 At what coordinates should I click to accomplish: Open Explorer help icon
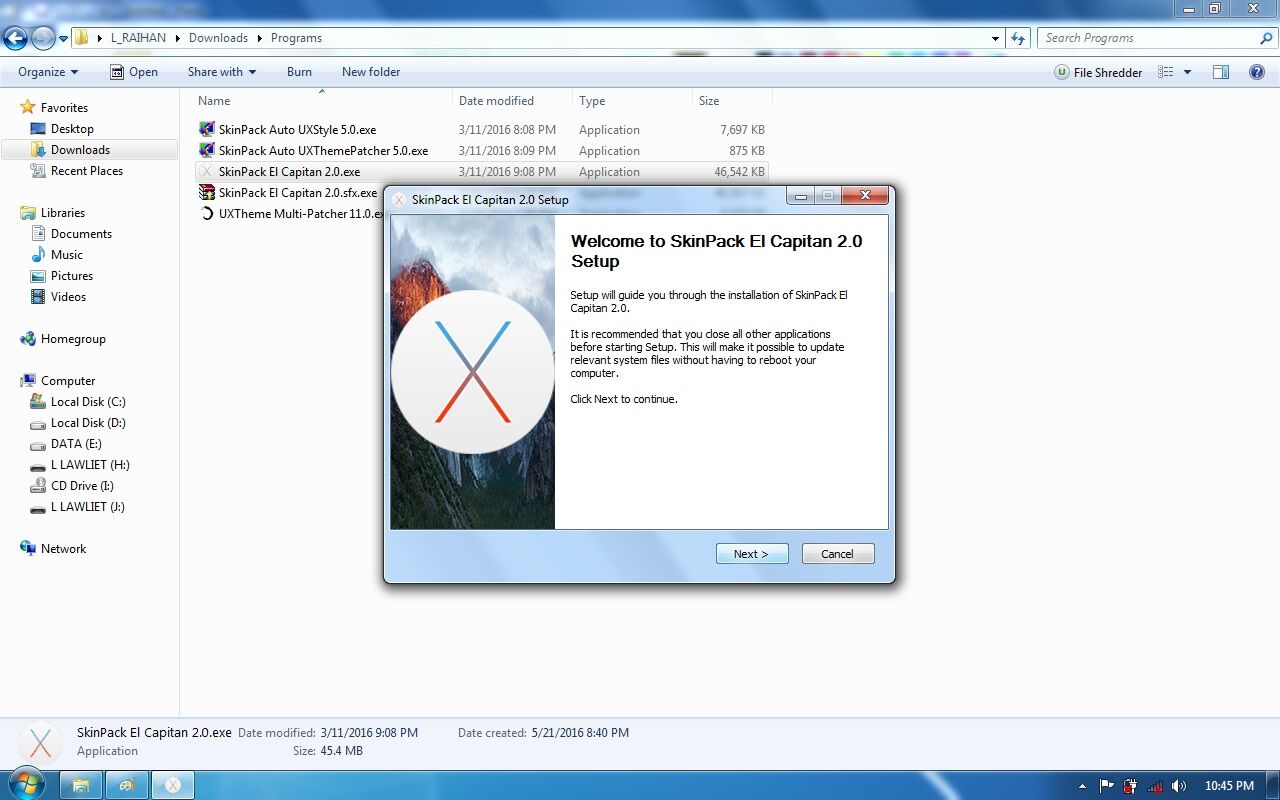(1258, 72)
